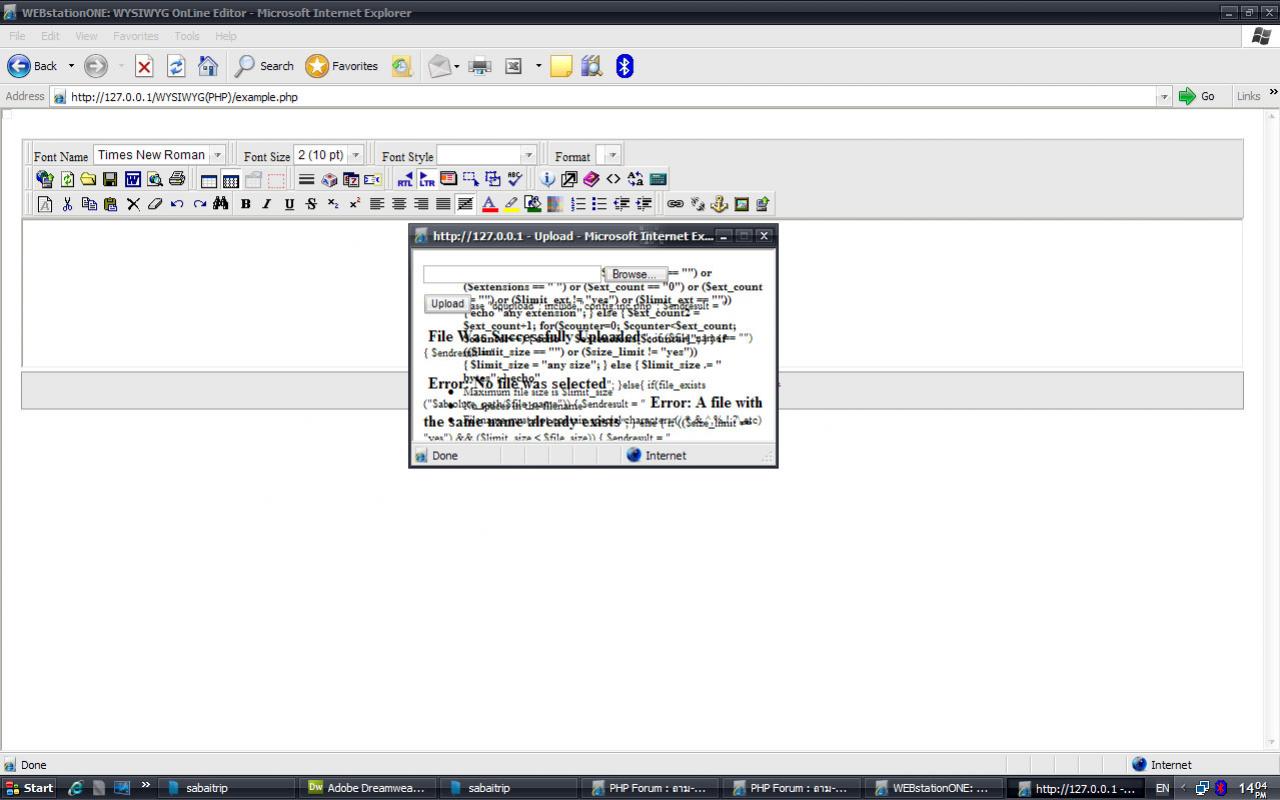Open the Back button history dropdown
Viewport: 1280px width, 800px height.
point(71,66)
